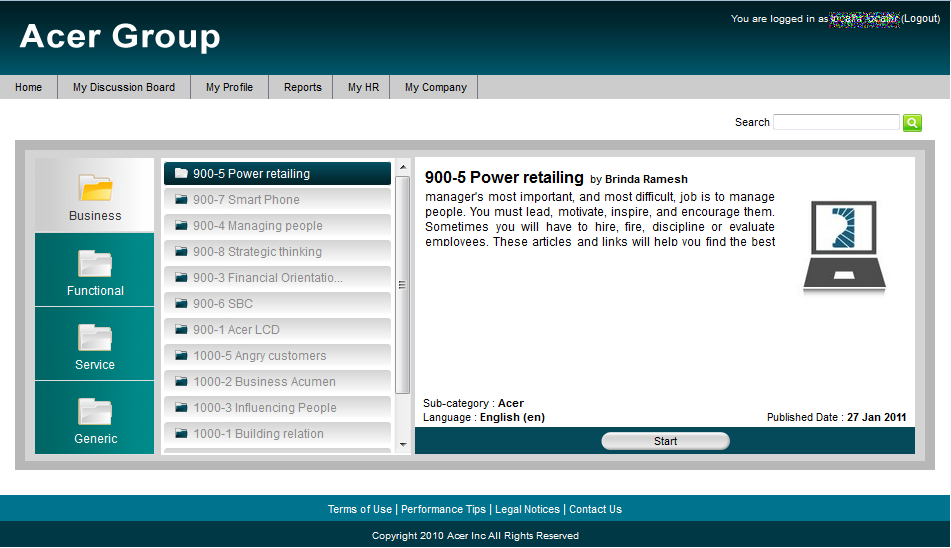This screenshot has width=951, height=548.
Task: Click folder icon beside 1000-5 Angry customers
Action: tap(181, 356)
